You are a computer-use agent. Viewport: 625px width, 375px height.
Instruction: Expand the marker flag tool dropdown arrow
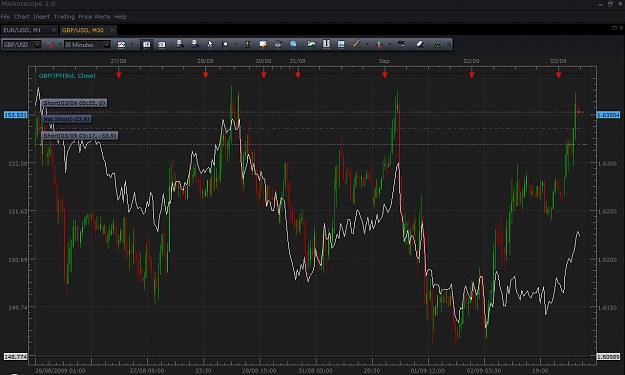click(236, 45)
